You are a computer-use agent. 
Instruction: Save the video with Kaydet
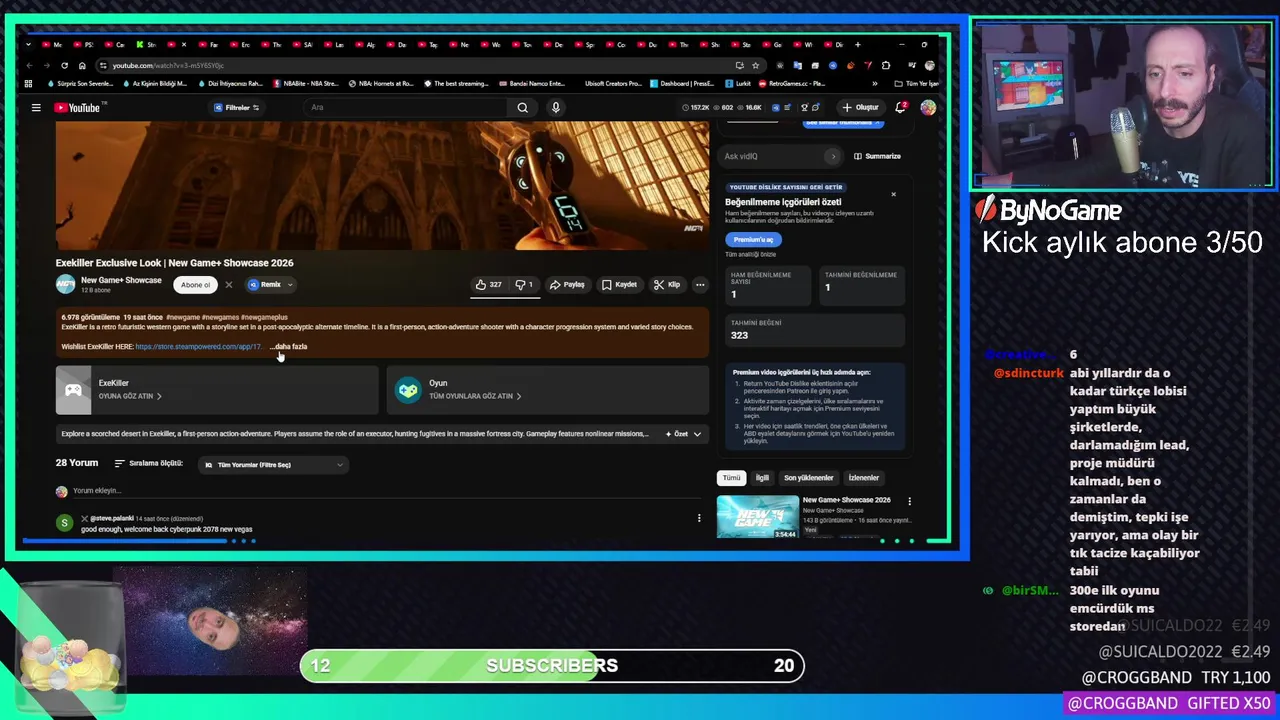[x=620, y=284]
